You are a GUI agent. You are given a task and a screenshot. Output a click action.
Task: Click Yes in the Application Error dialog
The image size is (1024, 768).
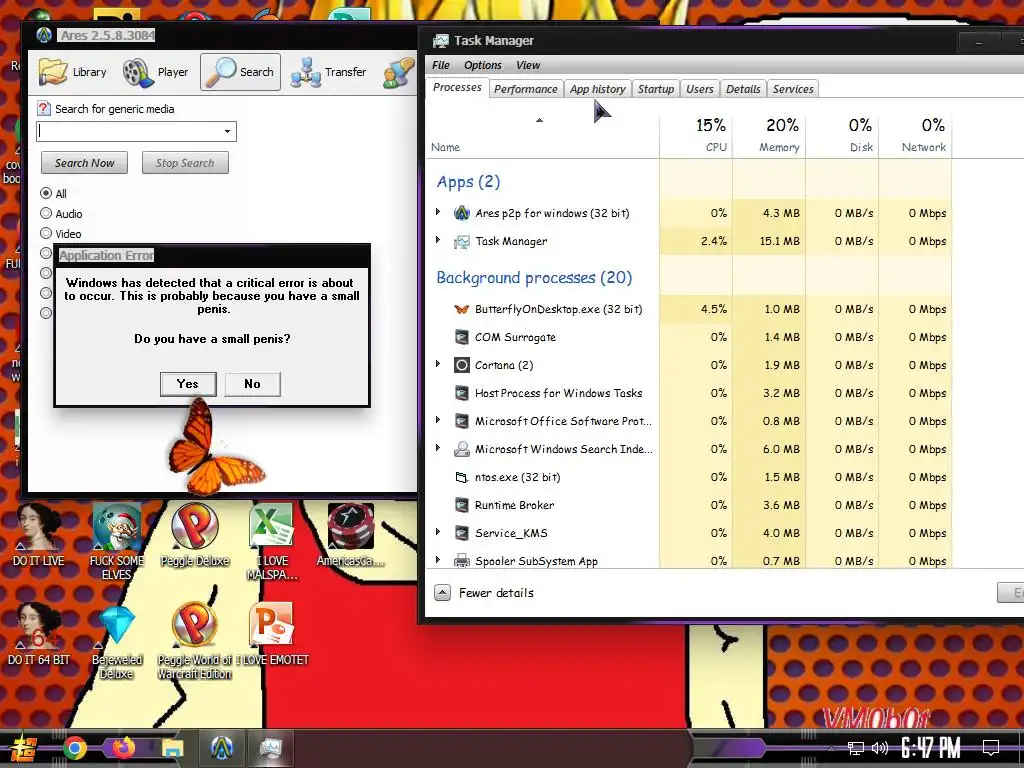pos(187,384)
